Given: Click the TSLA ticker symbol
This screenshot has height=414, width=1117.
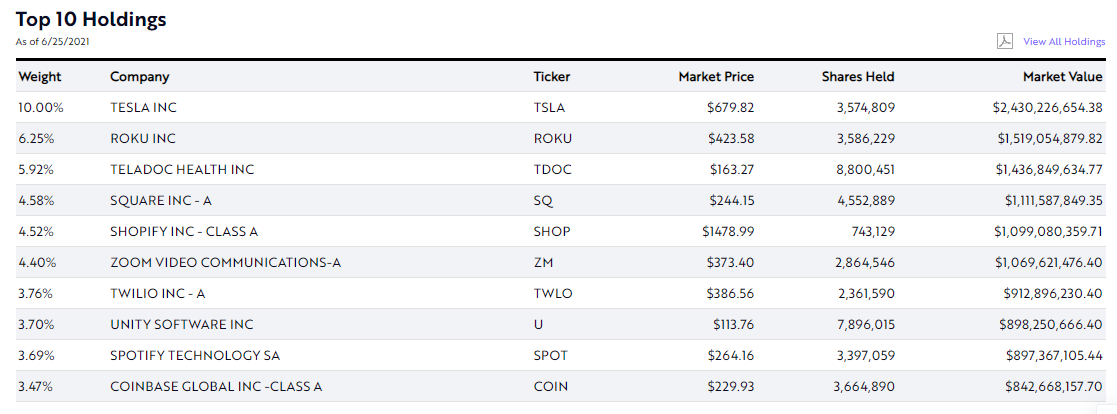Looking at the screenshot, I should (x=550, y=107).
